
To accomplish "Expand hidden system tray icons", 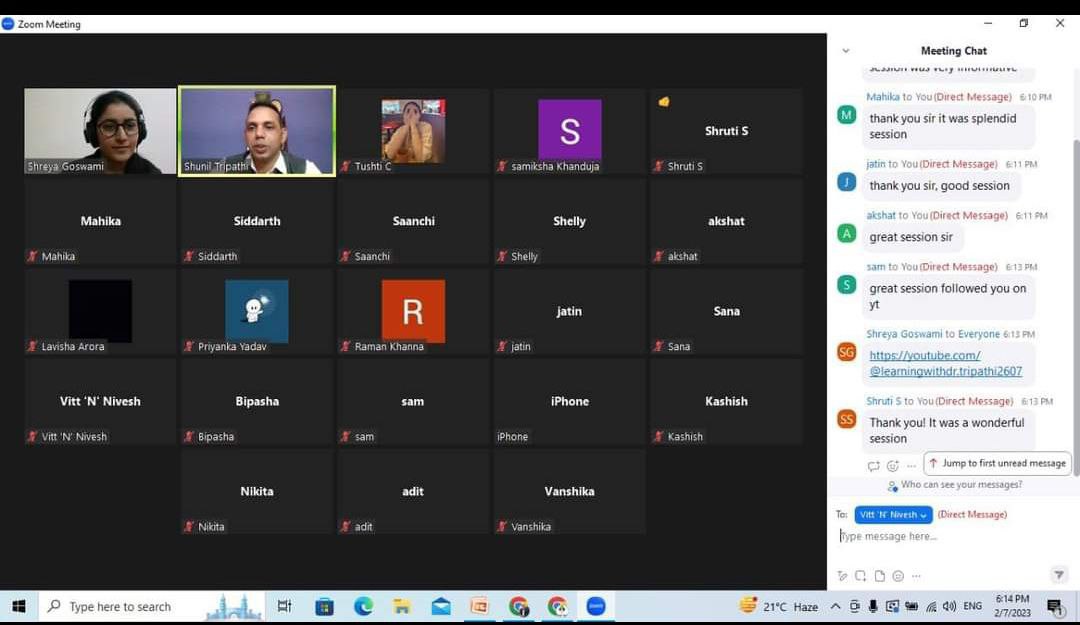I will tap(835, 606).
